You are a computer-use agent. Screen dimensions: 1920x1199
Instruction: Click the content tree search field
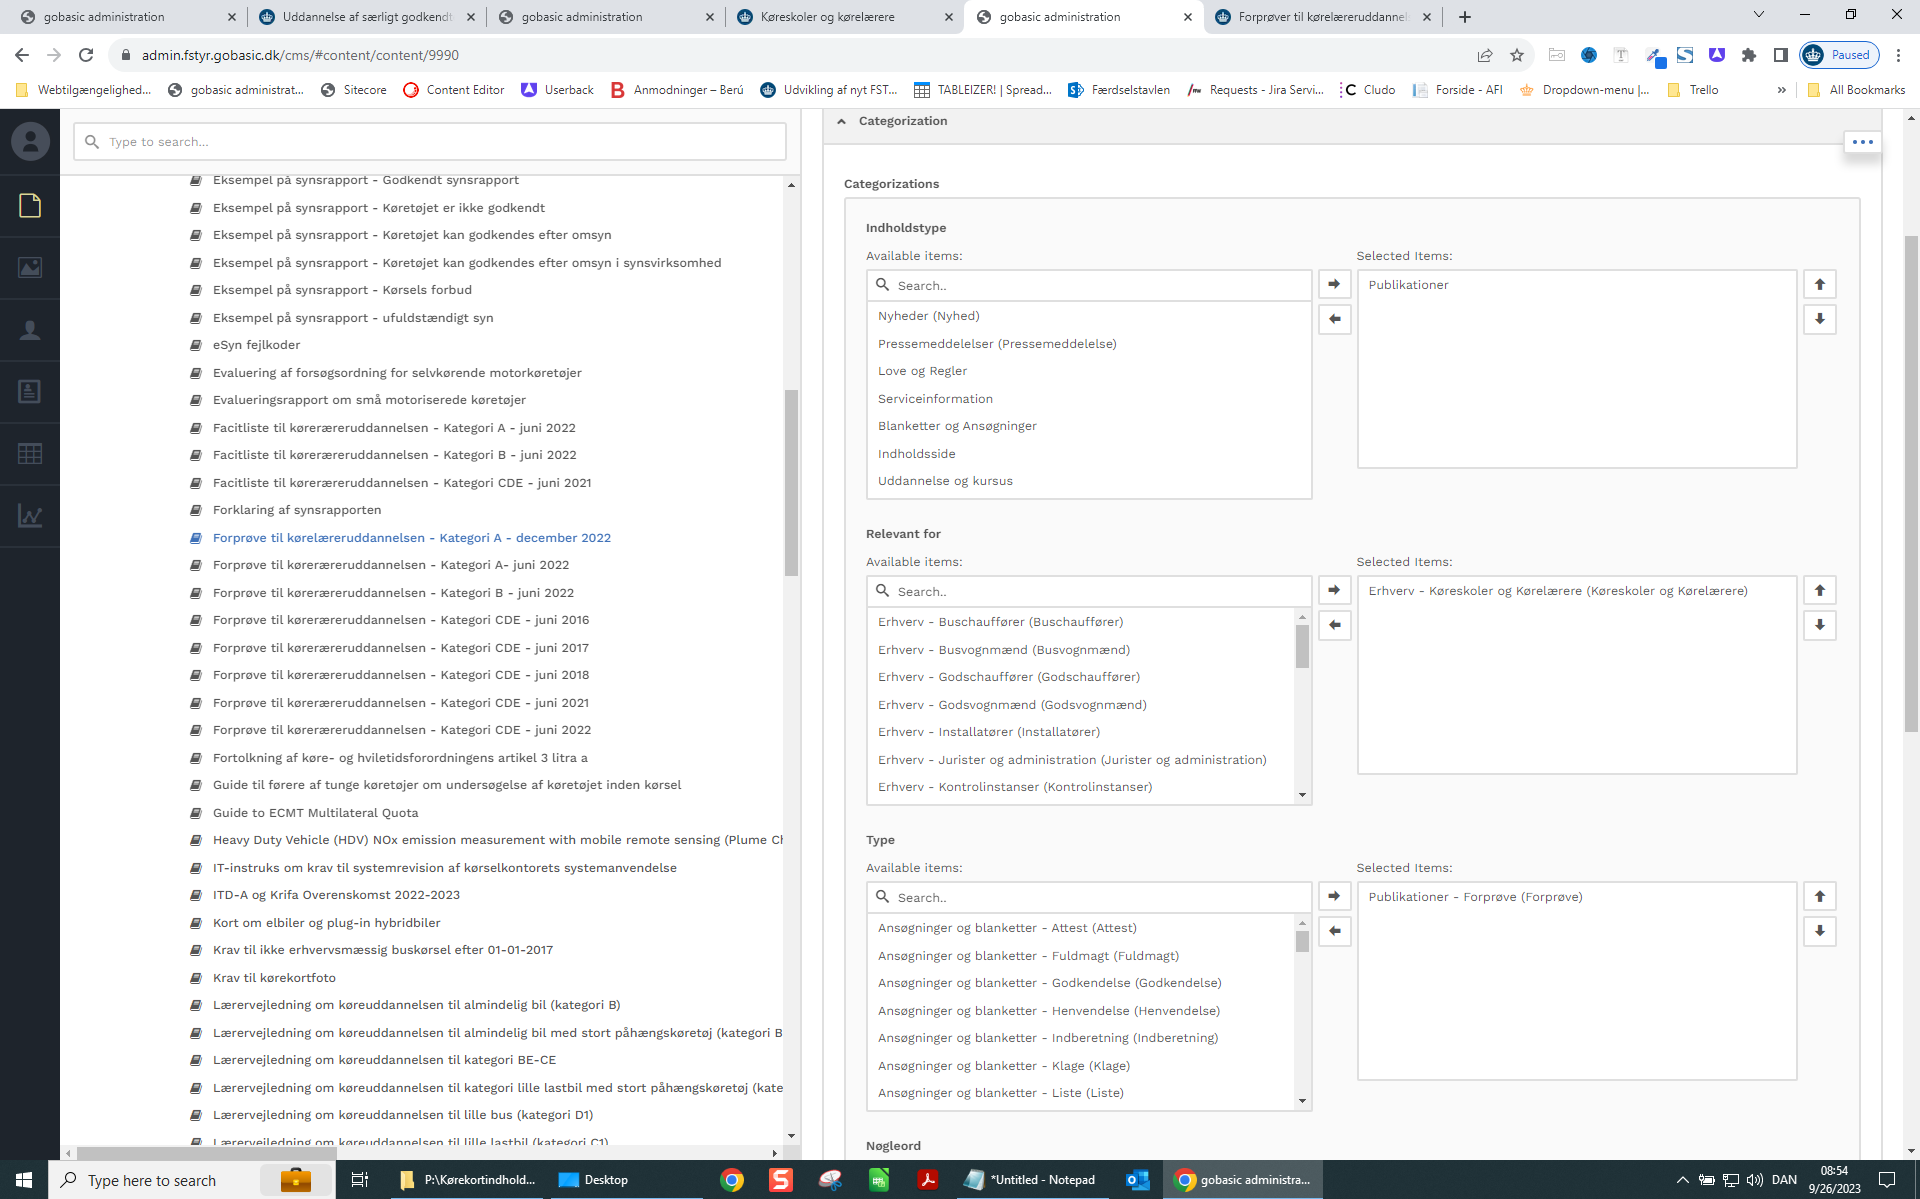pos(430,142)
